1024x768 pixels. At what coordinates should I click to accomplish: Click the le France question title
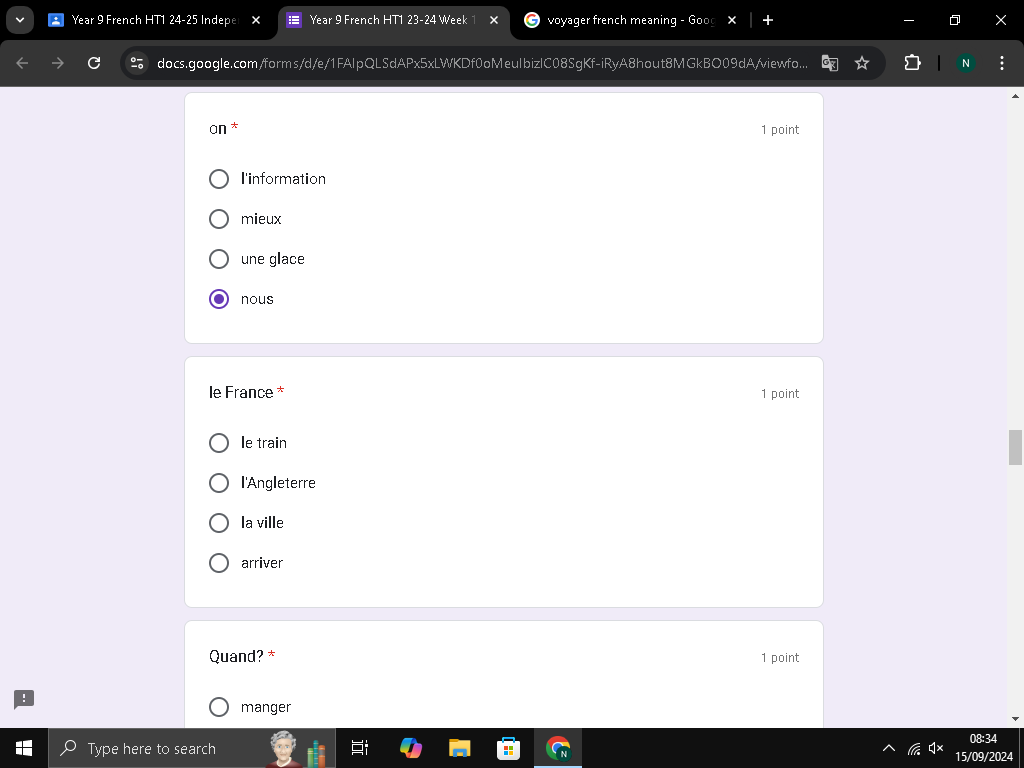pyautogui.click(x=241, y=392)
